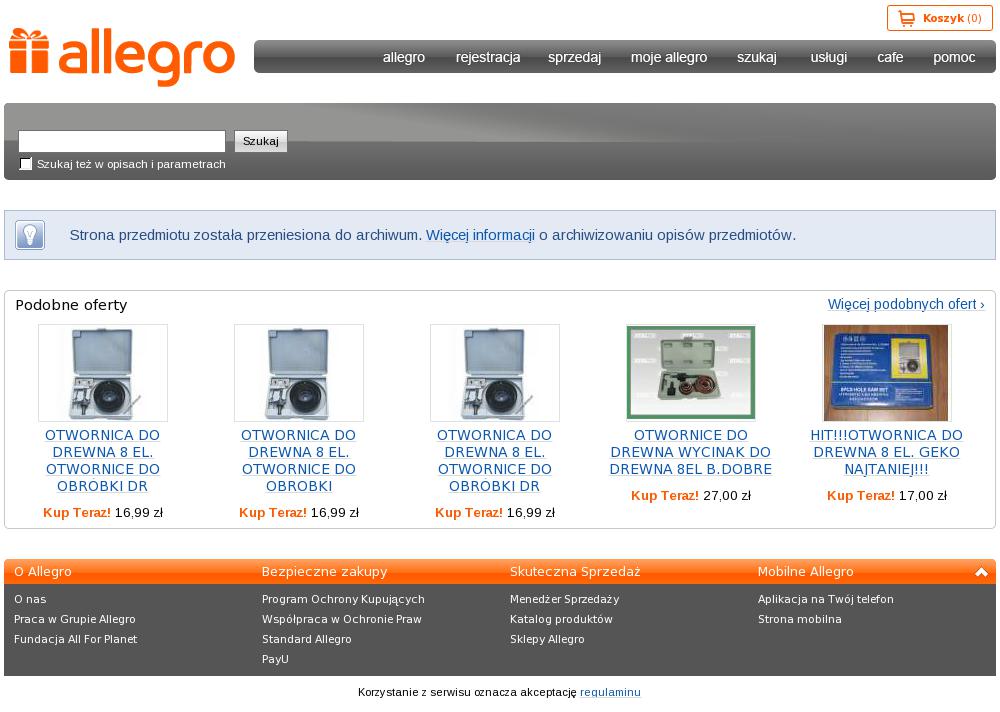Visit "cafe" from the top menu
The image size is (1000, 712).
coord(890,57)
